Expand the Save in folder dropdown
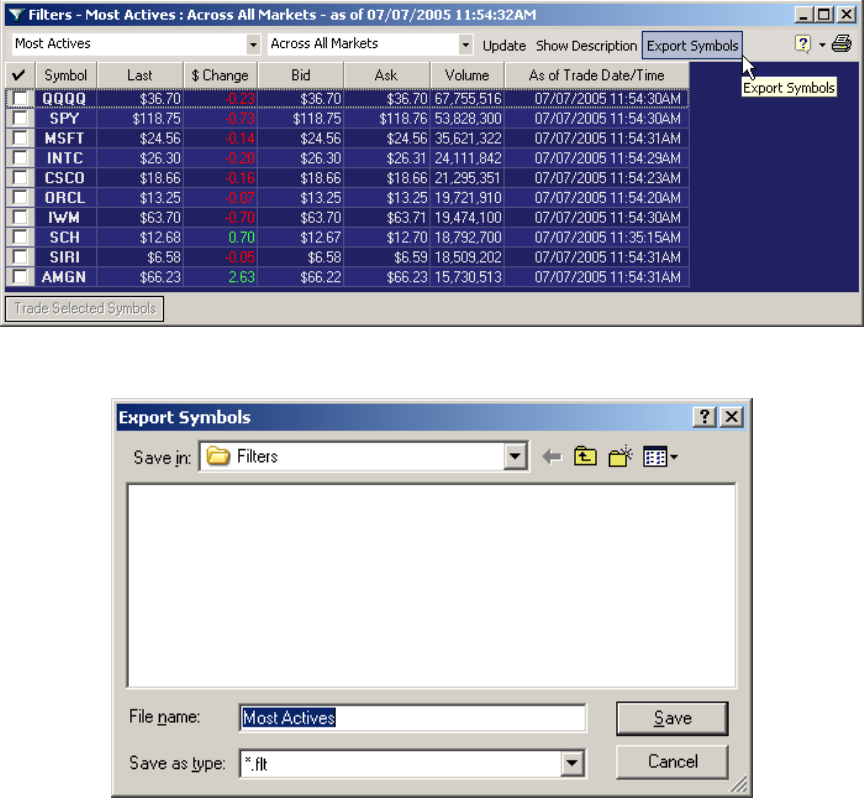Screen dimensions: 864x798 pos(515,456)
